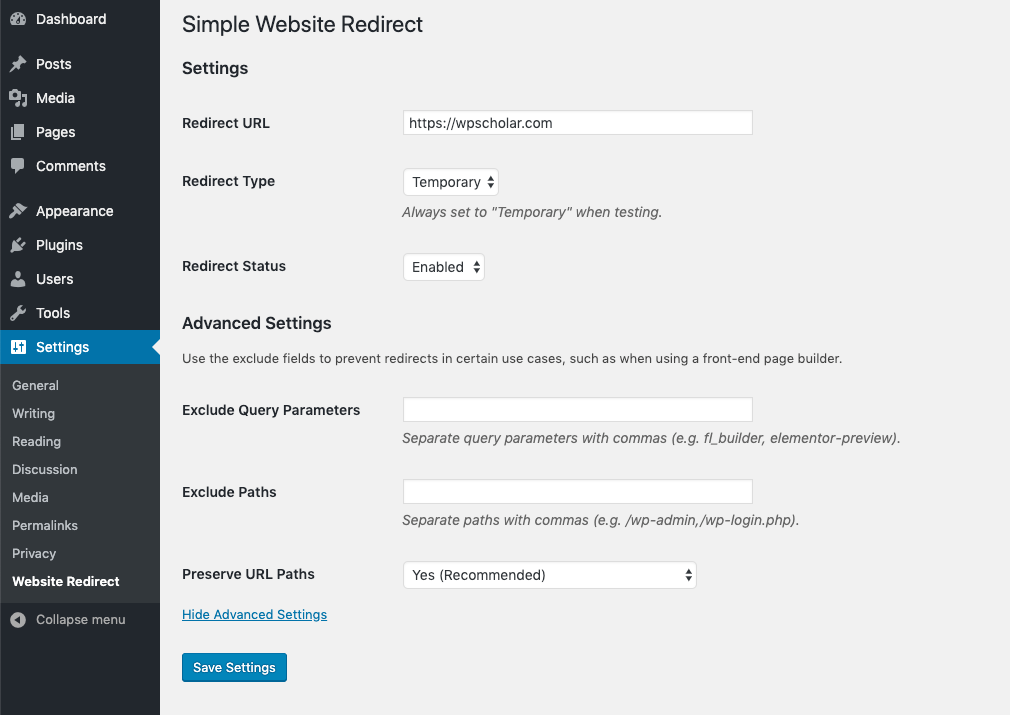
Task: Click the Appearance paintbrush icon
Action: [x=18, y=211]
